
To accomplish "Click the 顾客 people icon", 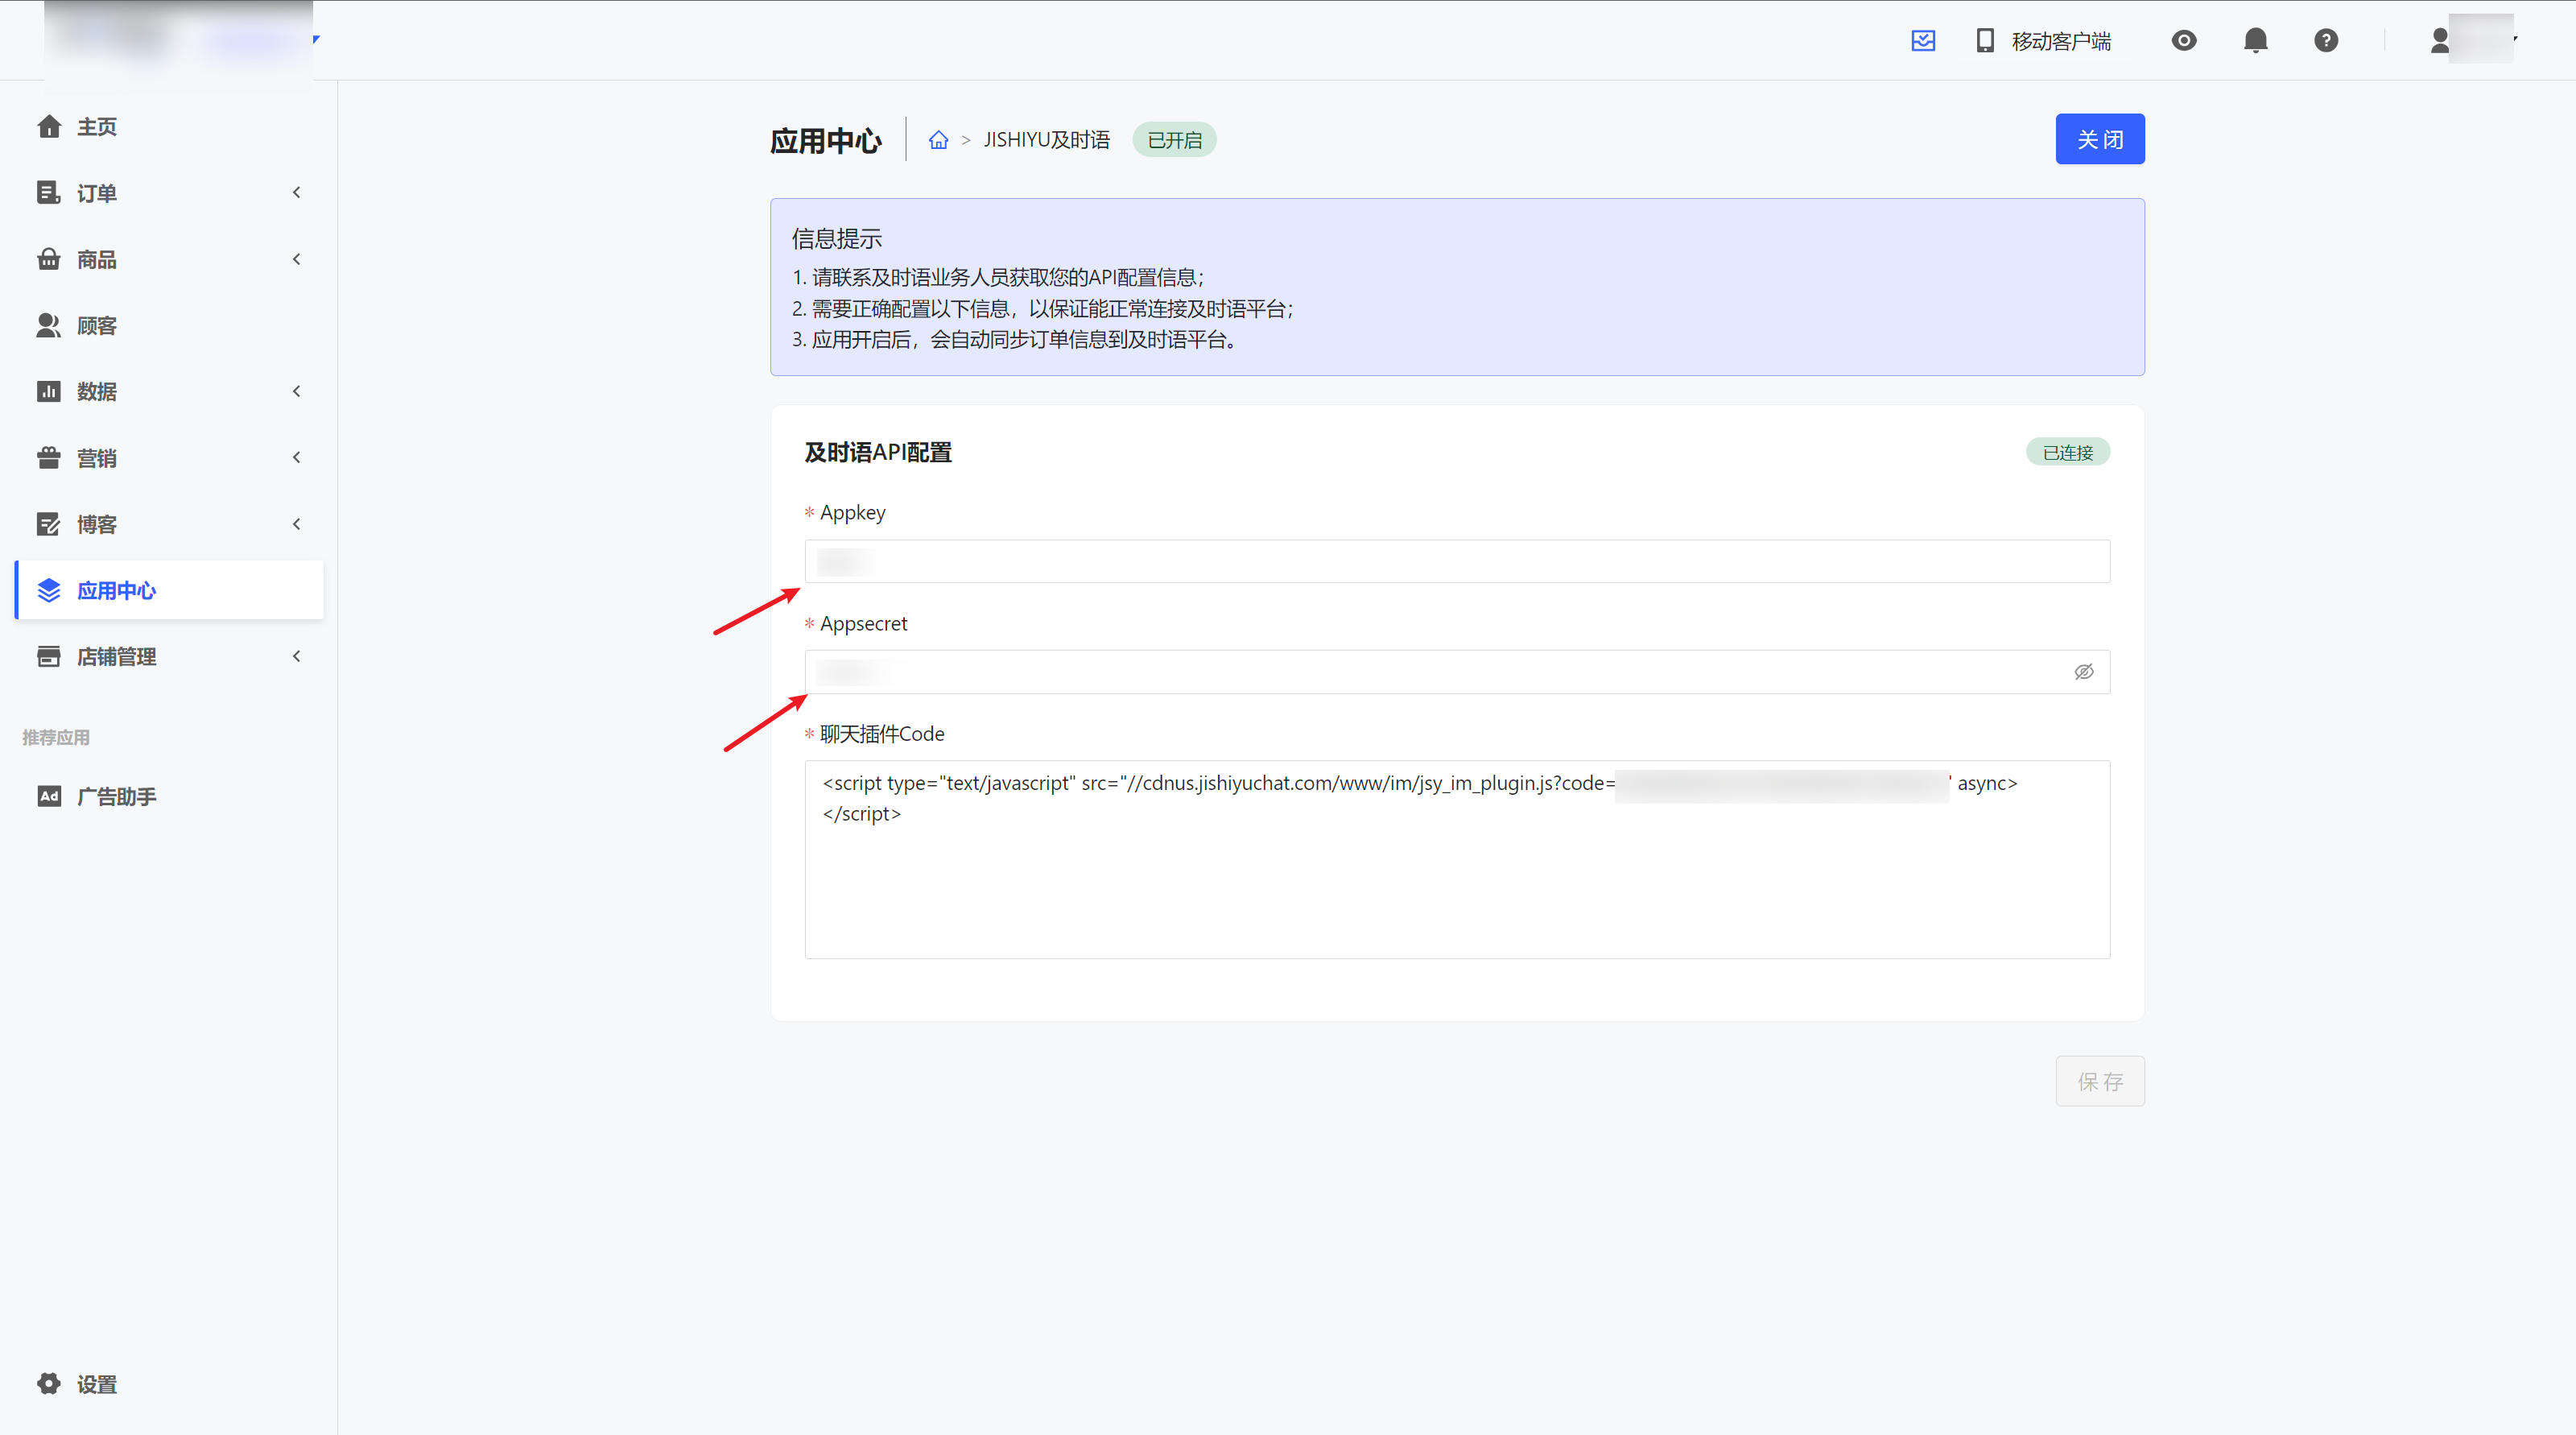I will (x=48, y=325).
